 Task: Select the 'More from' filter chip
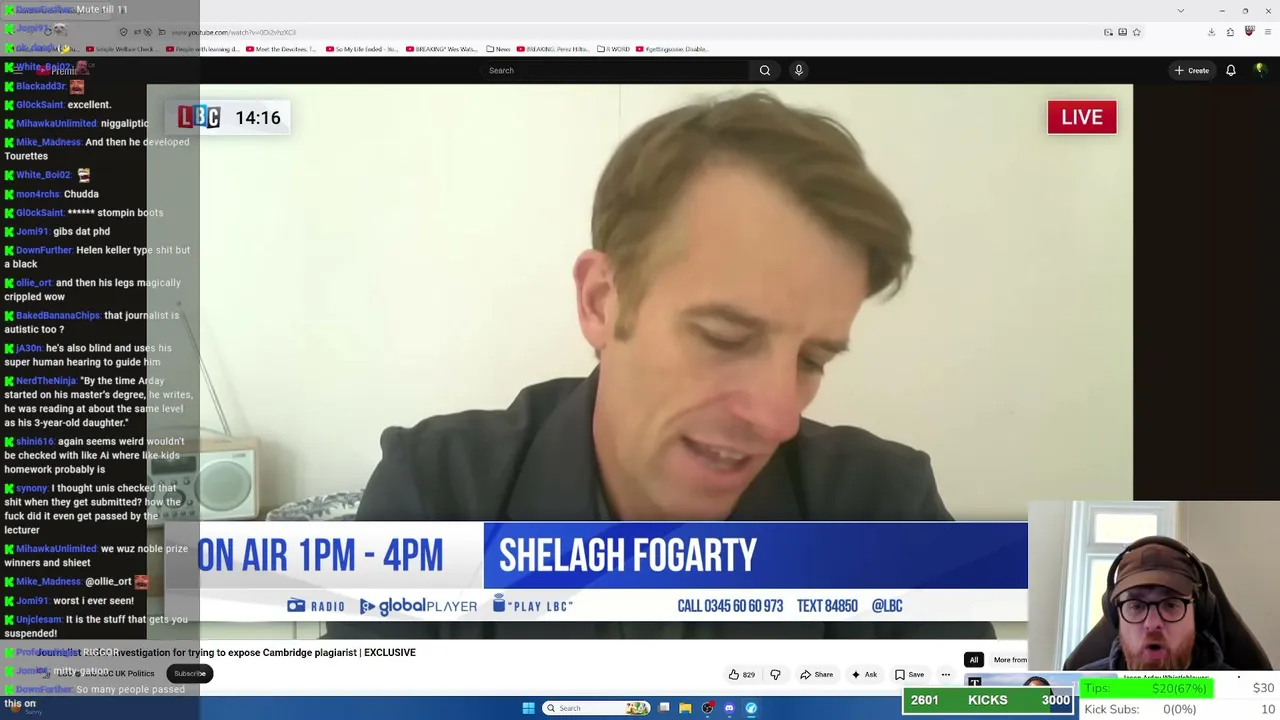1009,660
